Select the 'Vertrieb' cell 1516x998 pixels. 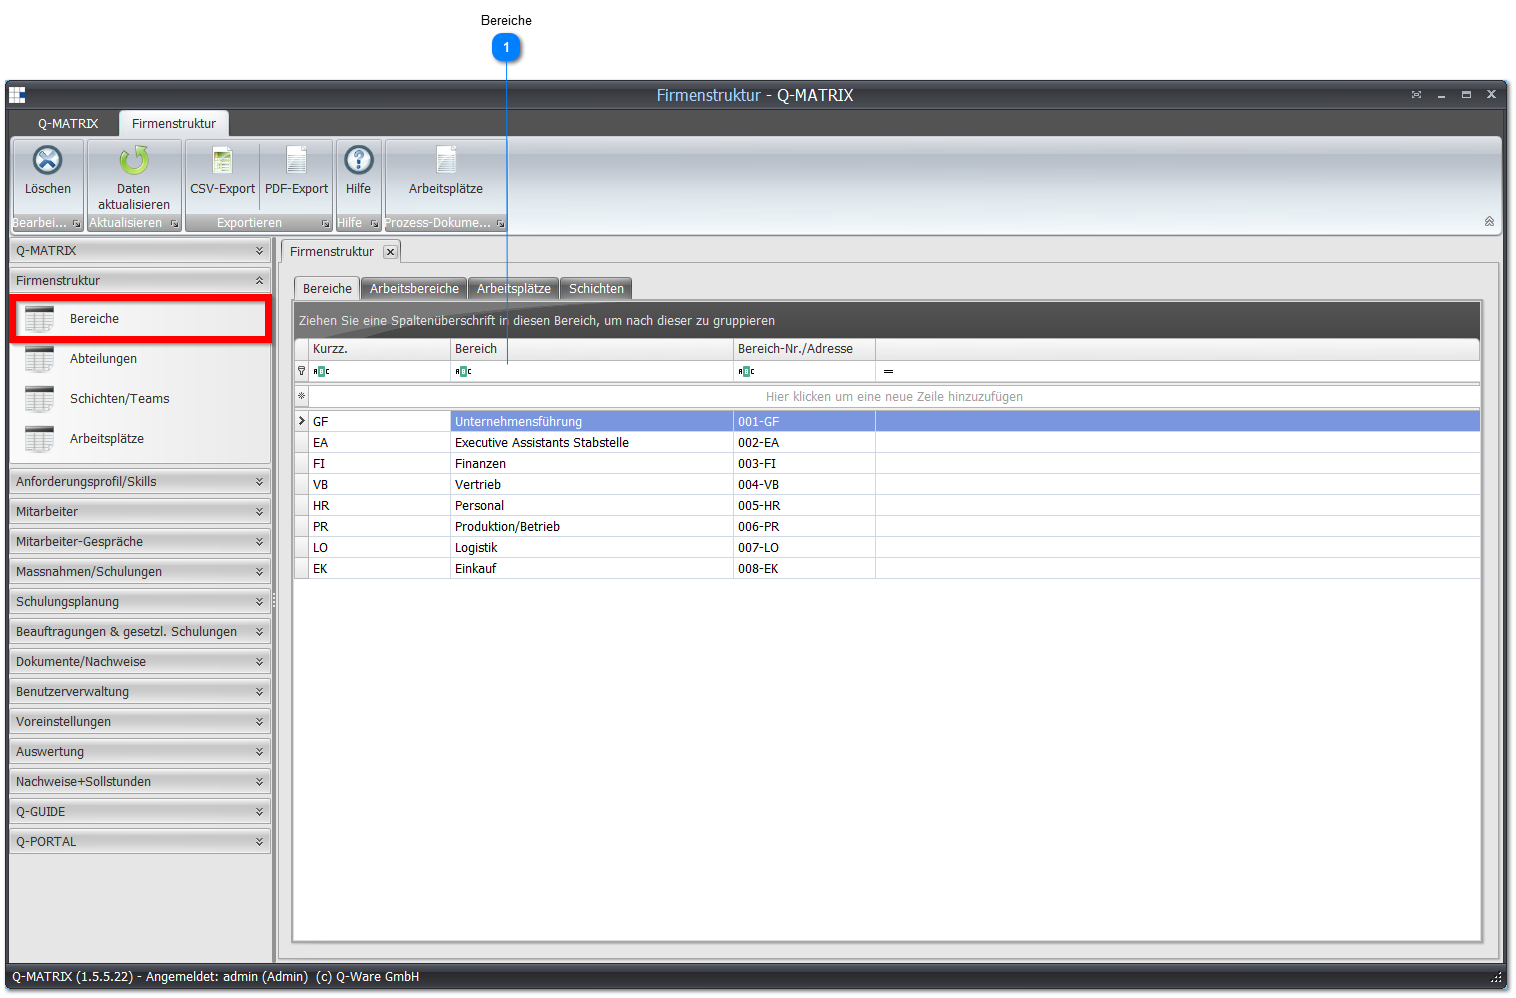tap(592, 485)
